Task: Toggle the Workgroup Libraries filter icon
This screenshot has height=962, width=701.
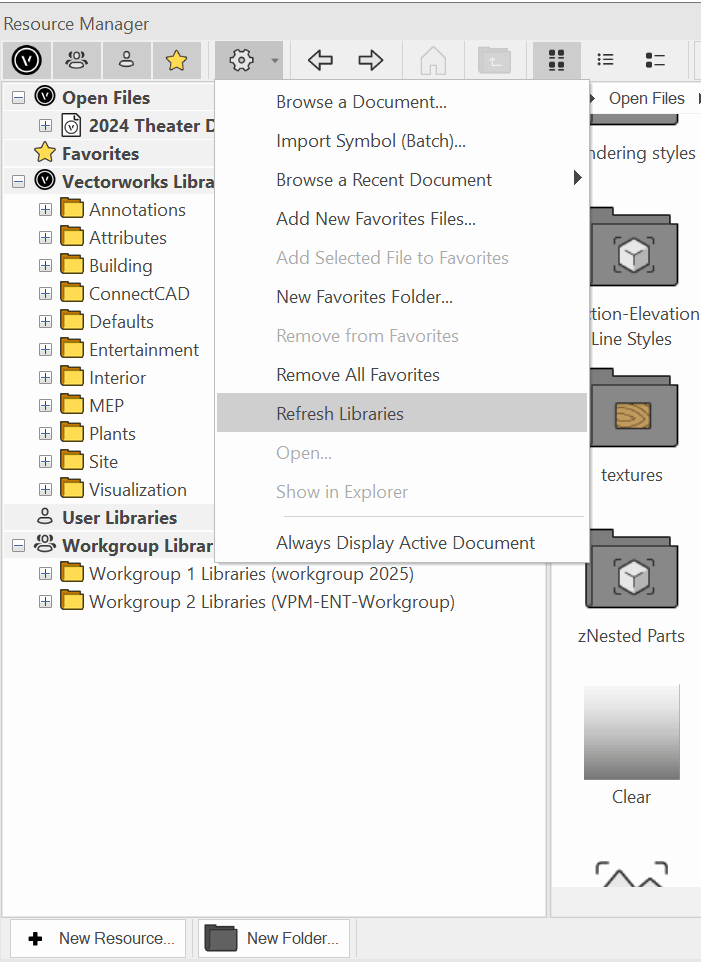Action: coord(77,60)
